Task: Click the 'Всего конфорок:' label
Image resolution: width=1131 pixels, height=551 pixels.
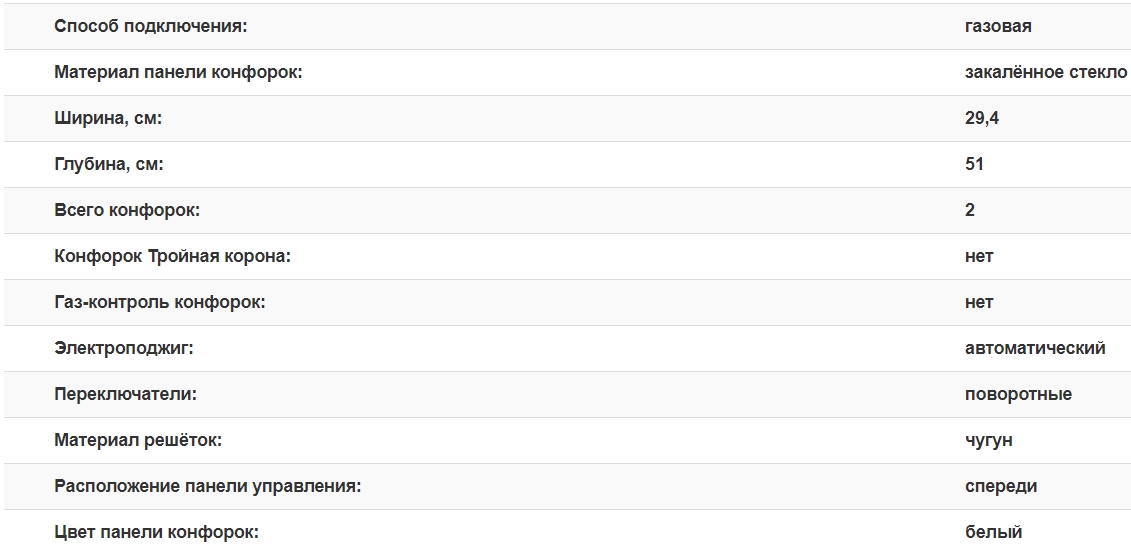Action: 127,211
